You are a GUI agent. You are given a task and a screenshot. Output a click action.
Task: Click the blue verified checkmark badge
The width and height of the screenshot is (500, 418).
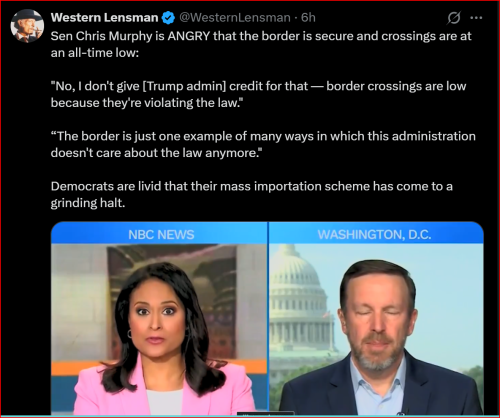(168, 18)
